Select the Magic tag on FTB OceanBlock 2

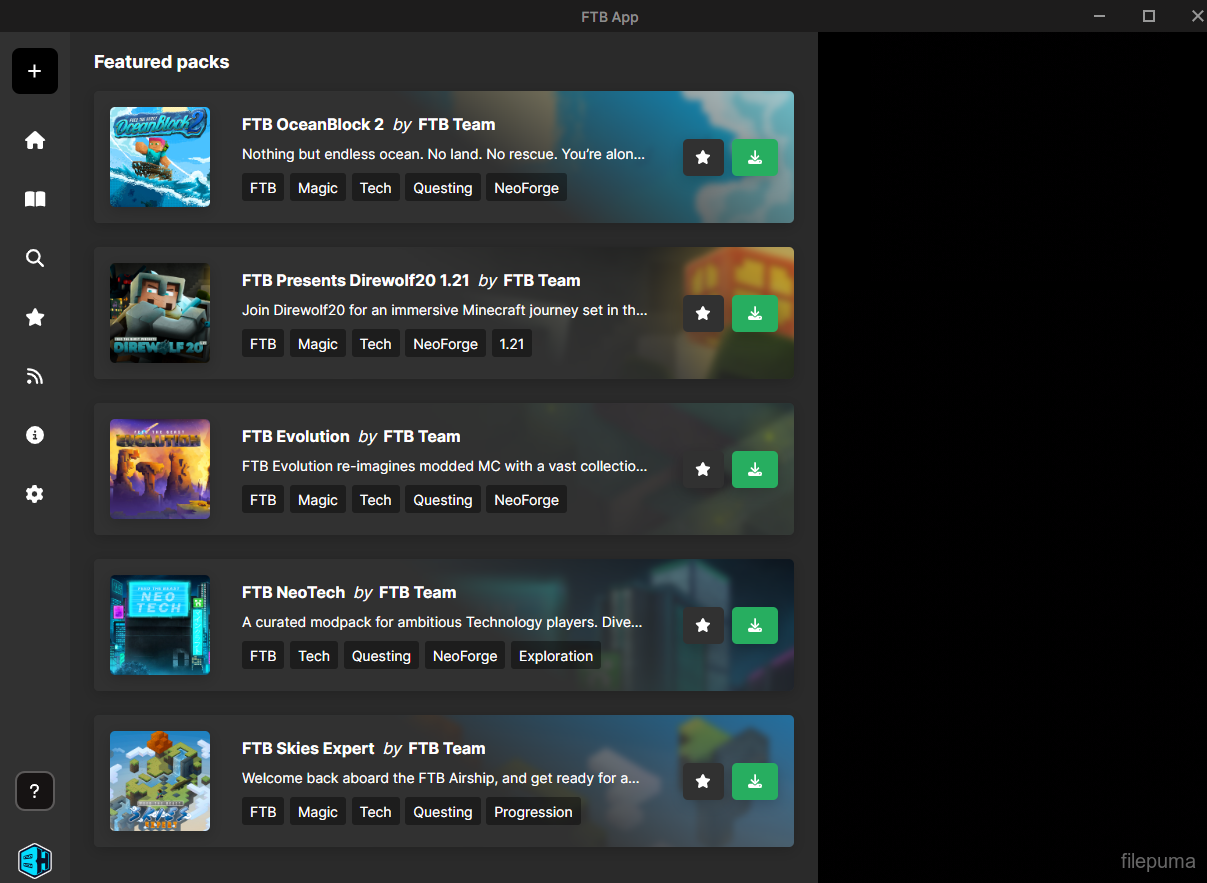[x=318, y=188]
